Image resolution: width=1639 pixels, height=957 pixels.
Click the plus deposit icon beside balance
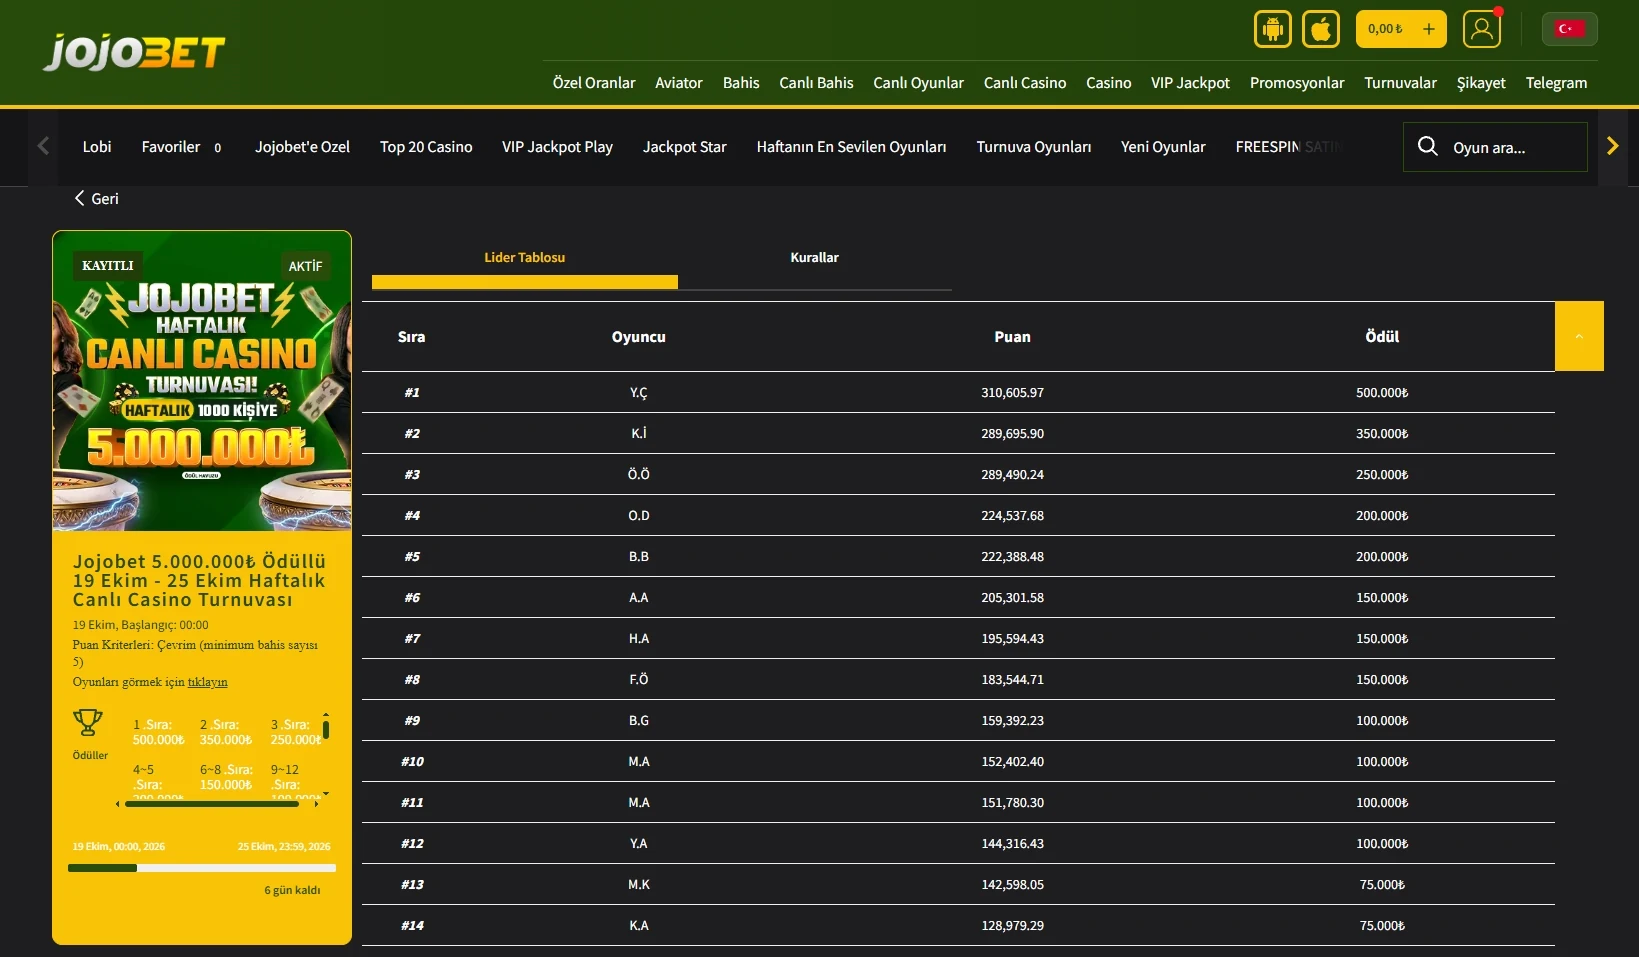tap(1429, 29)
